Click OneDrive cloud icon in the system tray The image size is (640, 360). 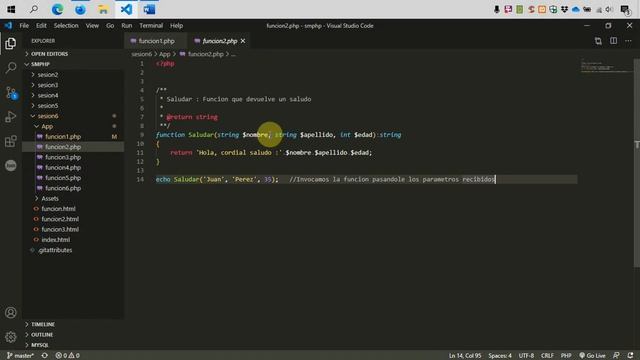coord(576,9)
